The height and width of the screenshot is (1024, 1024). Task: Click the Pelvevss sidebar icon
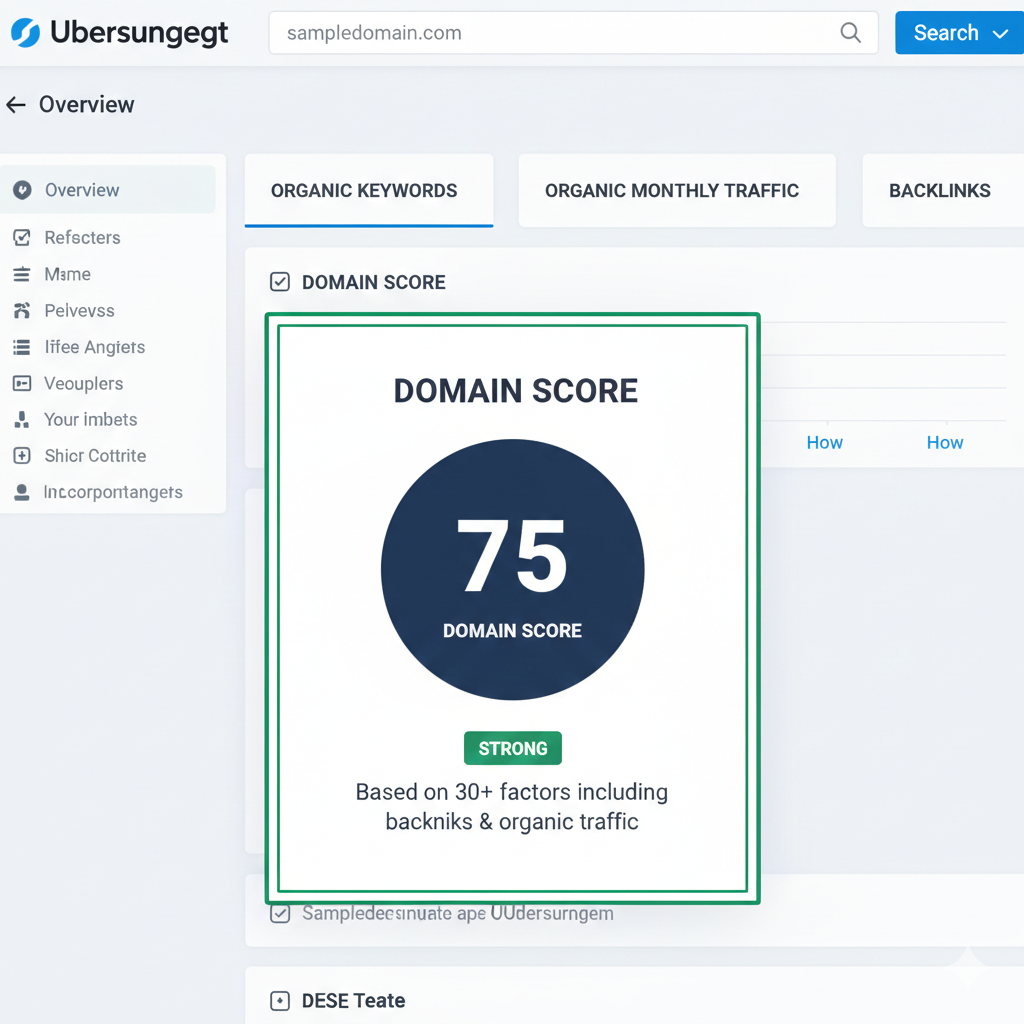[21, 311]
